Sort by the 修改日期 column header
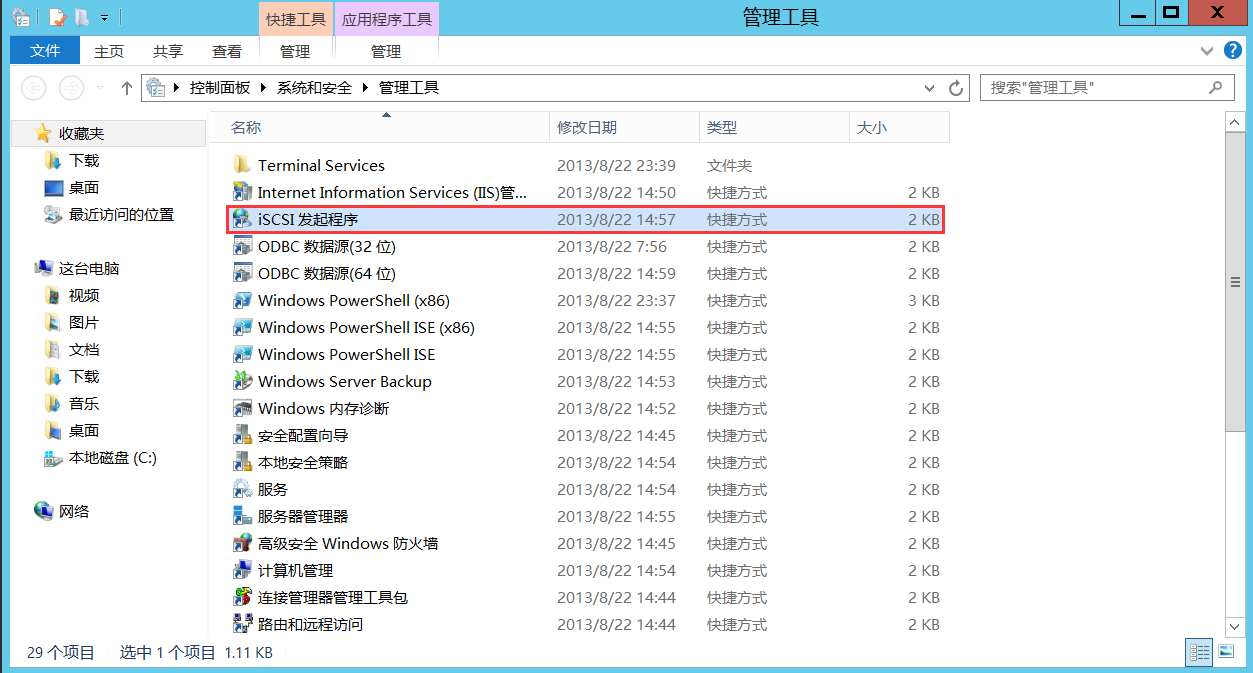The width and height of the screenshot is (1253, 673). coord(624,127)
